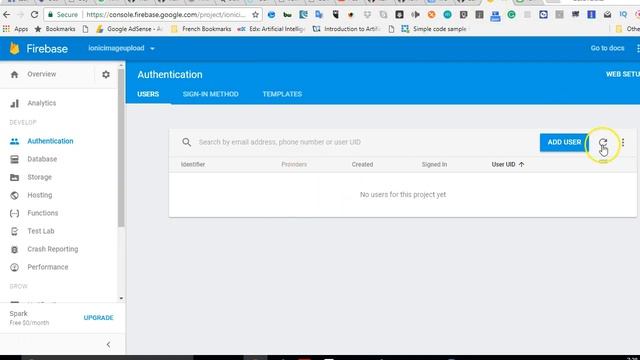Click the Created column header

click(x=362, y=164)
